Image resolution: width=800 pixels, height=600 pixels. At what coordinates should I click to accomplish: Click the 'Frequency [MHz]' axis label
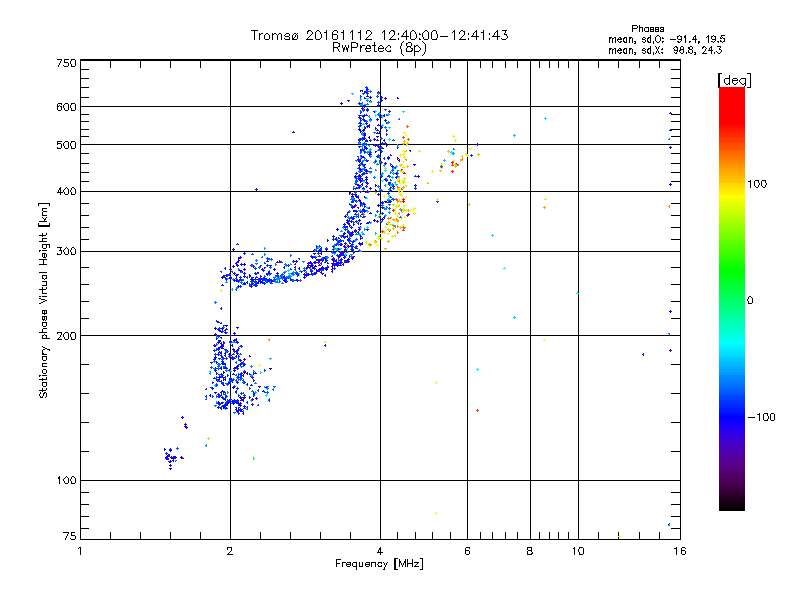click(x=379, y=564)
